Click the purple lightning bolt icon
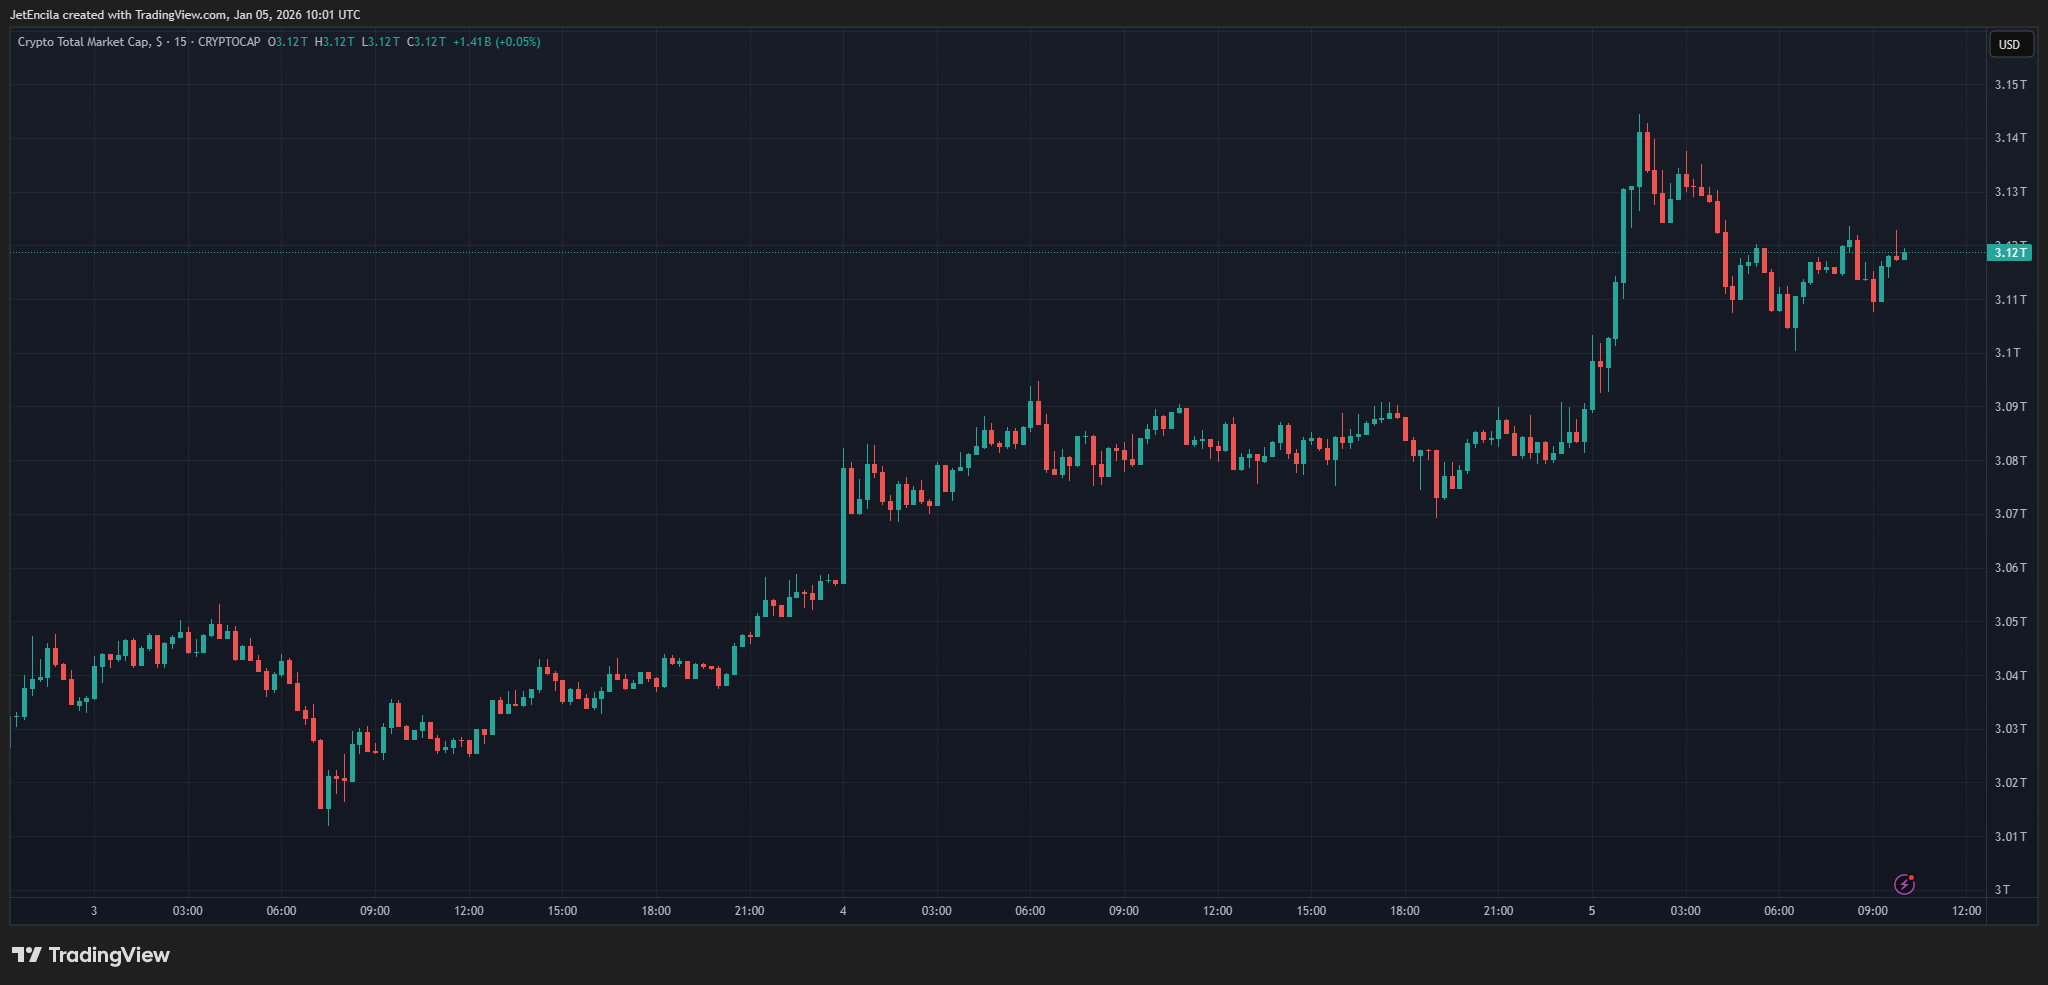Viewport: 2048px width, 985px height. click(1904, 884)
